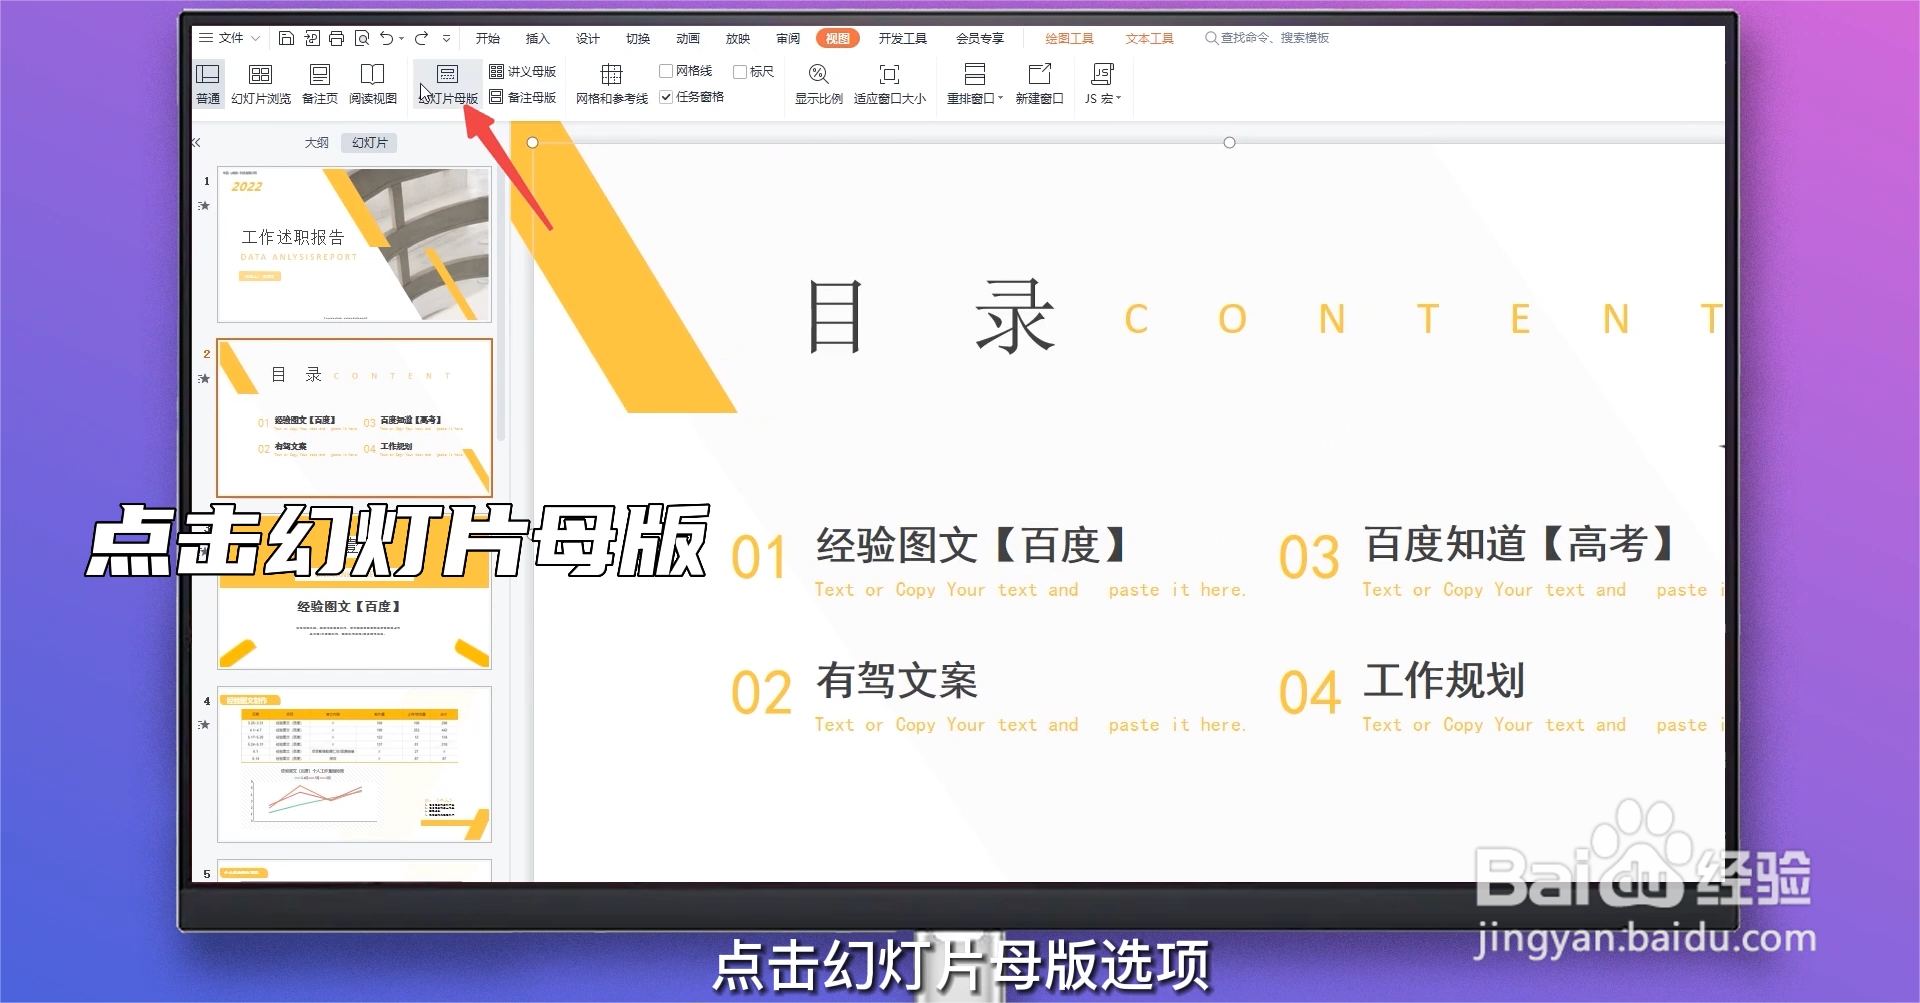Select slide 1 thumbnail 工作述职报告

point(354,244)
